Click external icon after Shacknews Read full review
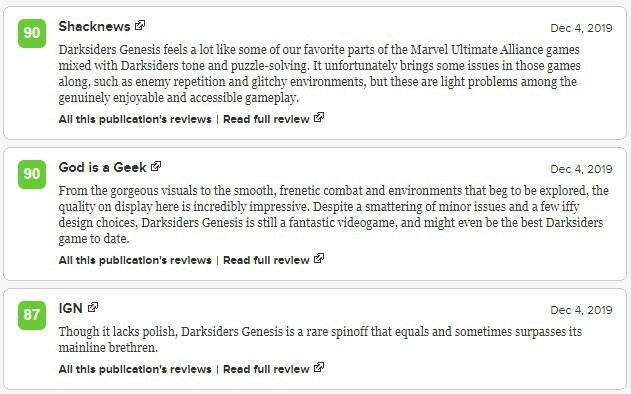Image resolution: width=631 pixels, height=394 pixels. click(319, 118)
